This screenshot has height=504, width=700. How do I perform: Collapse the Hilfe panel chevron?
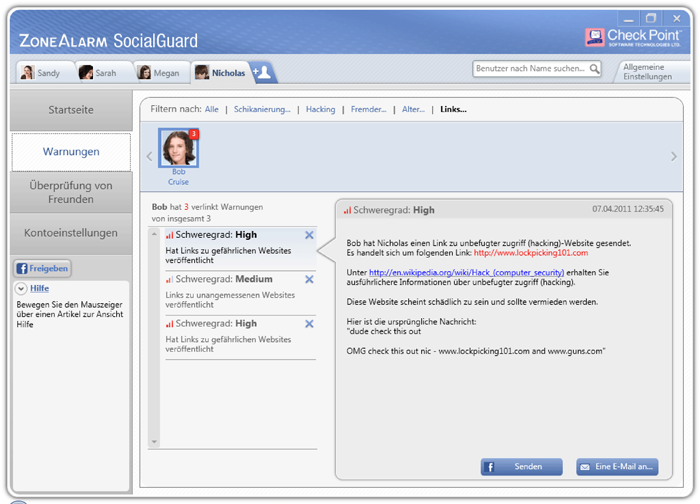21,288
